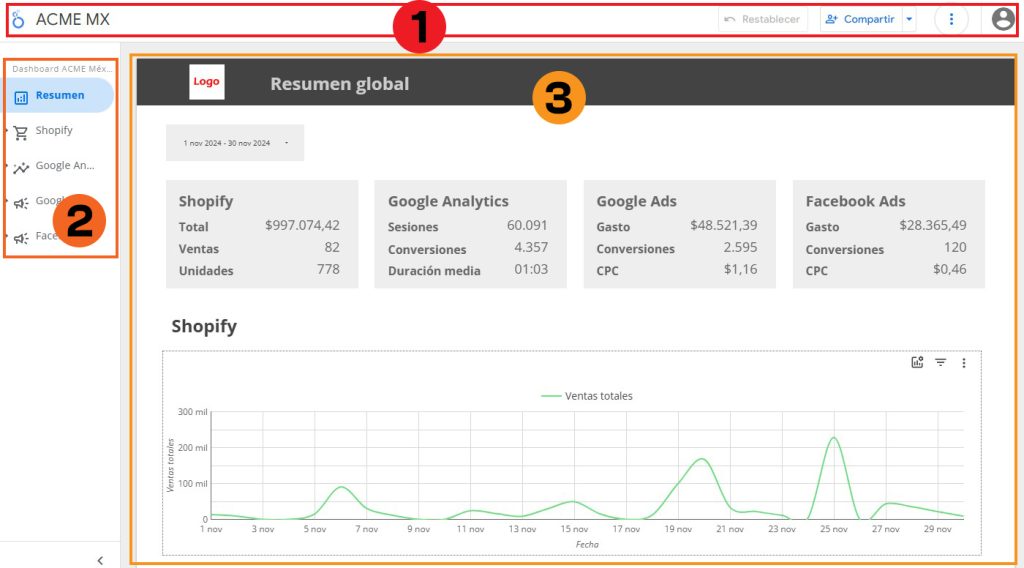
Task: Click the Restablecer reset button
Action: point(763,20)
